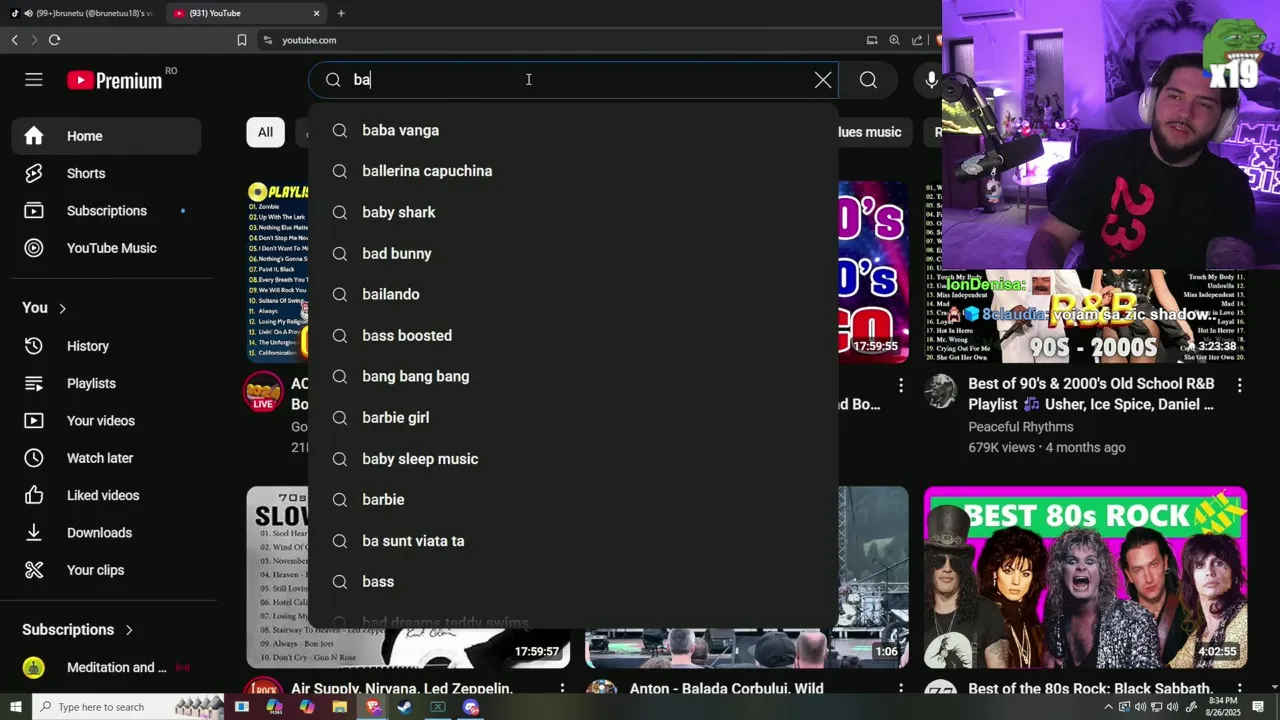
Task: Click the YouTube Premium logo
Action: pos(114,80)
